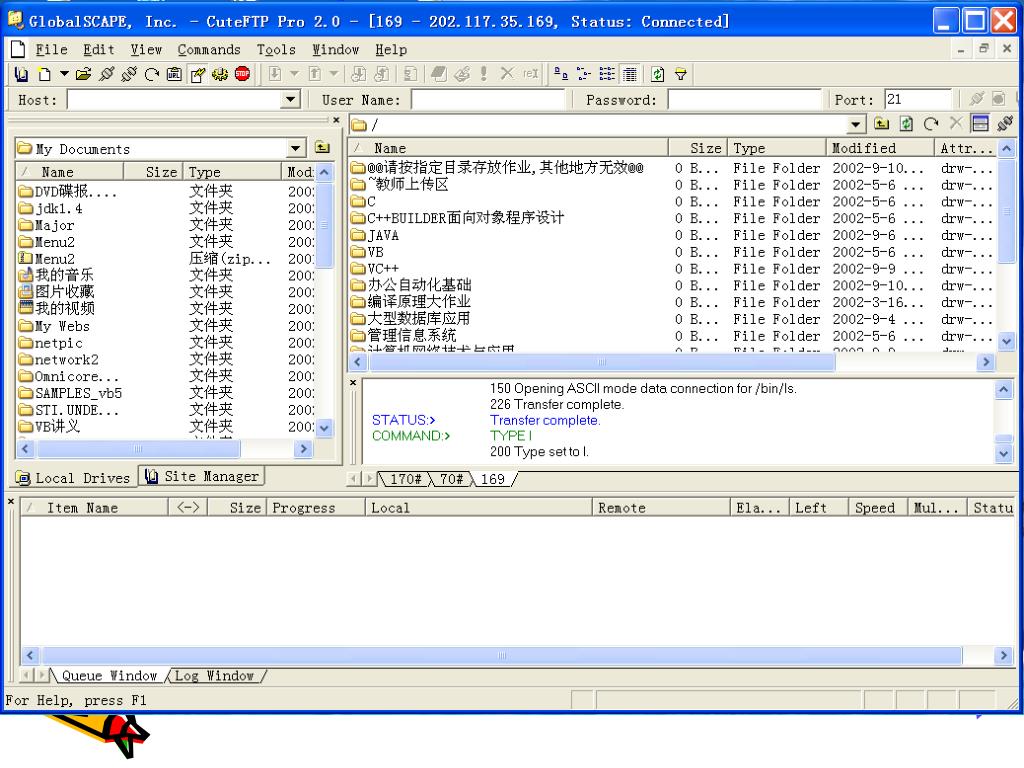Sort remote files by Modified column

(880, 148)
